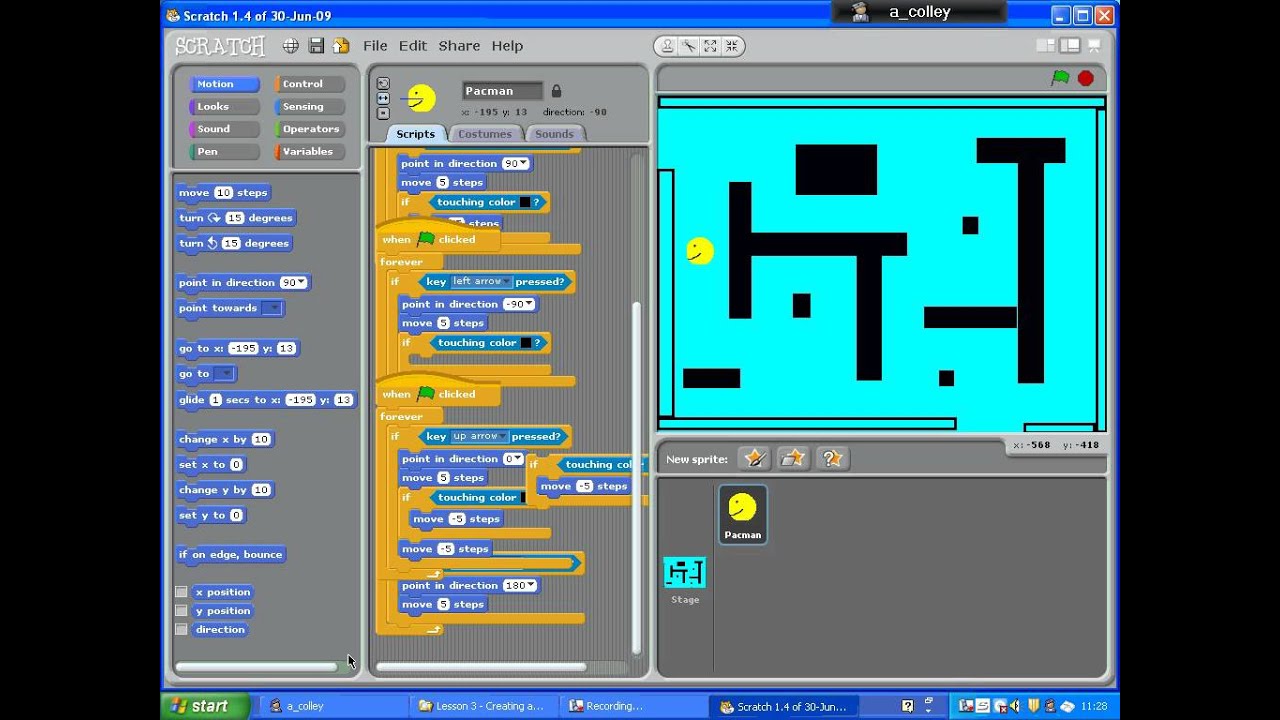Select the Delete scissors tool
Screen dimensions: 1280x720
click(688, 46)
